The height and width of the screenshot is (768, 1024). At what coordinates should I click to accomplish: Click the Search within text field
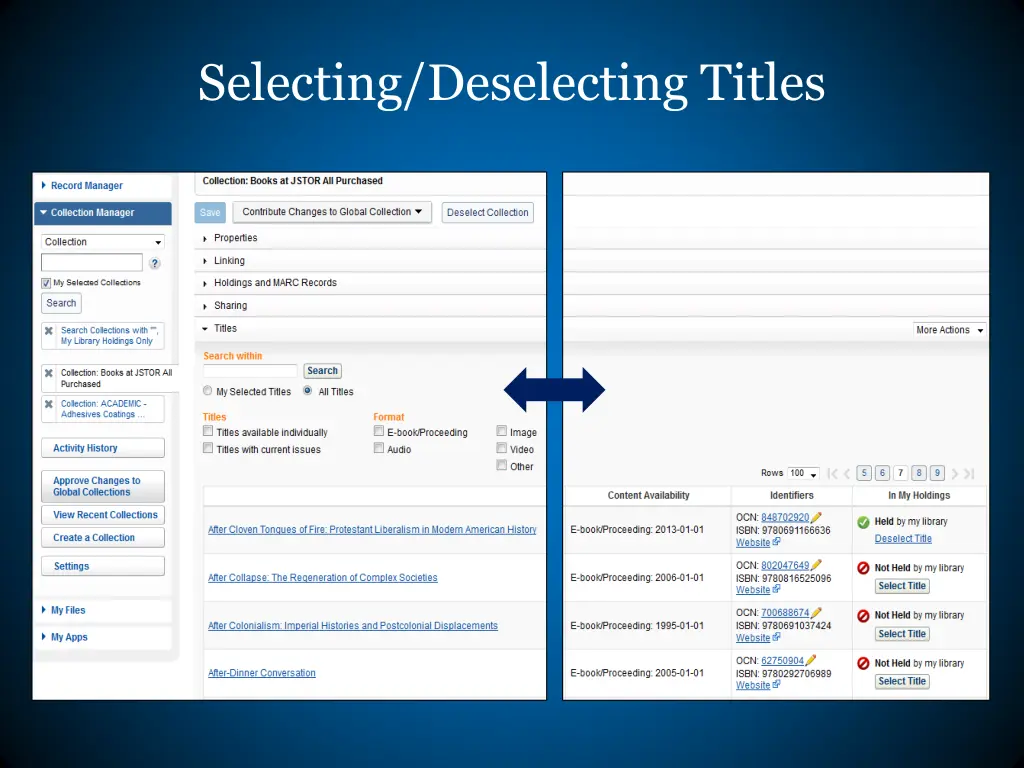tap(250, 371)
